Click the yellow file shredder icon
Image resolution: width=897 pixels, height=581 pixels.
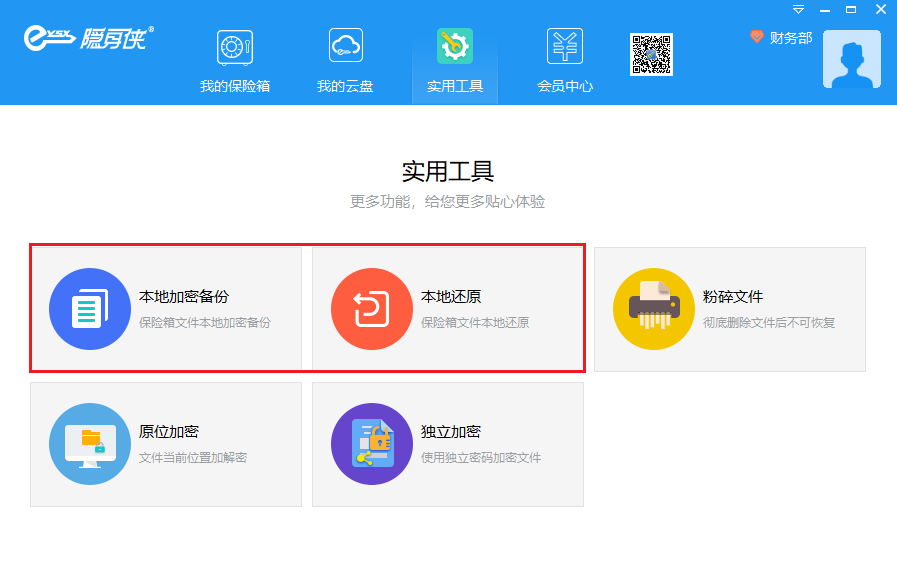654,309
